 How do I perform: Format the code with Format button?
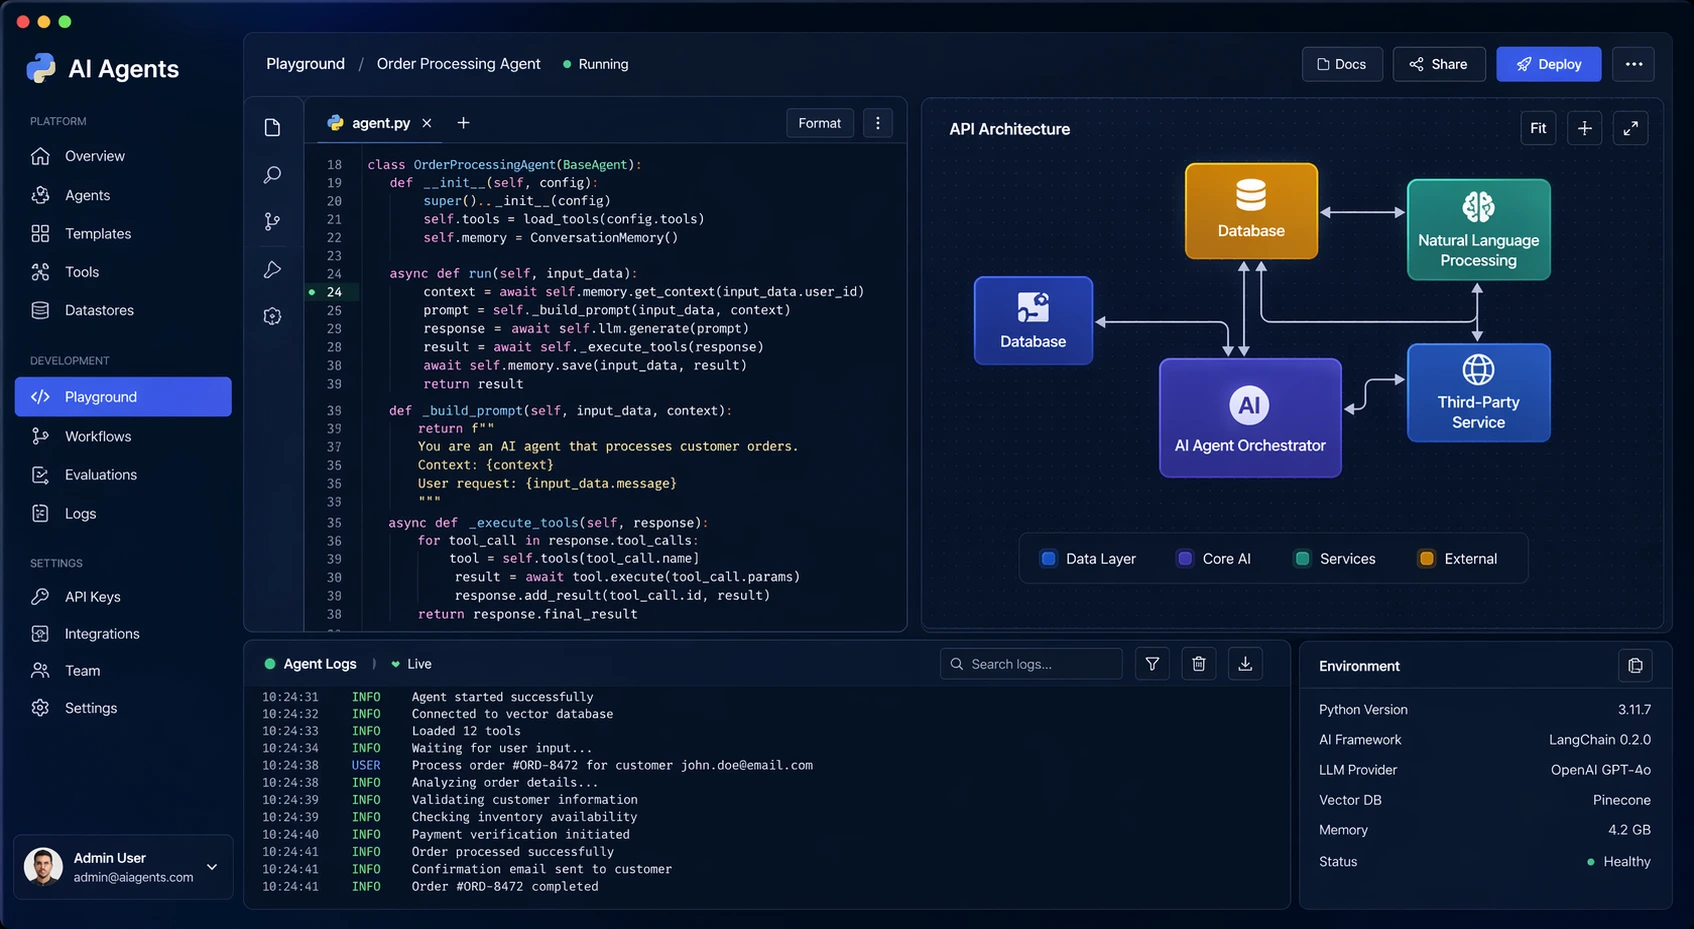pyautogui.click(x=820, y=123)
